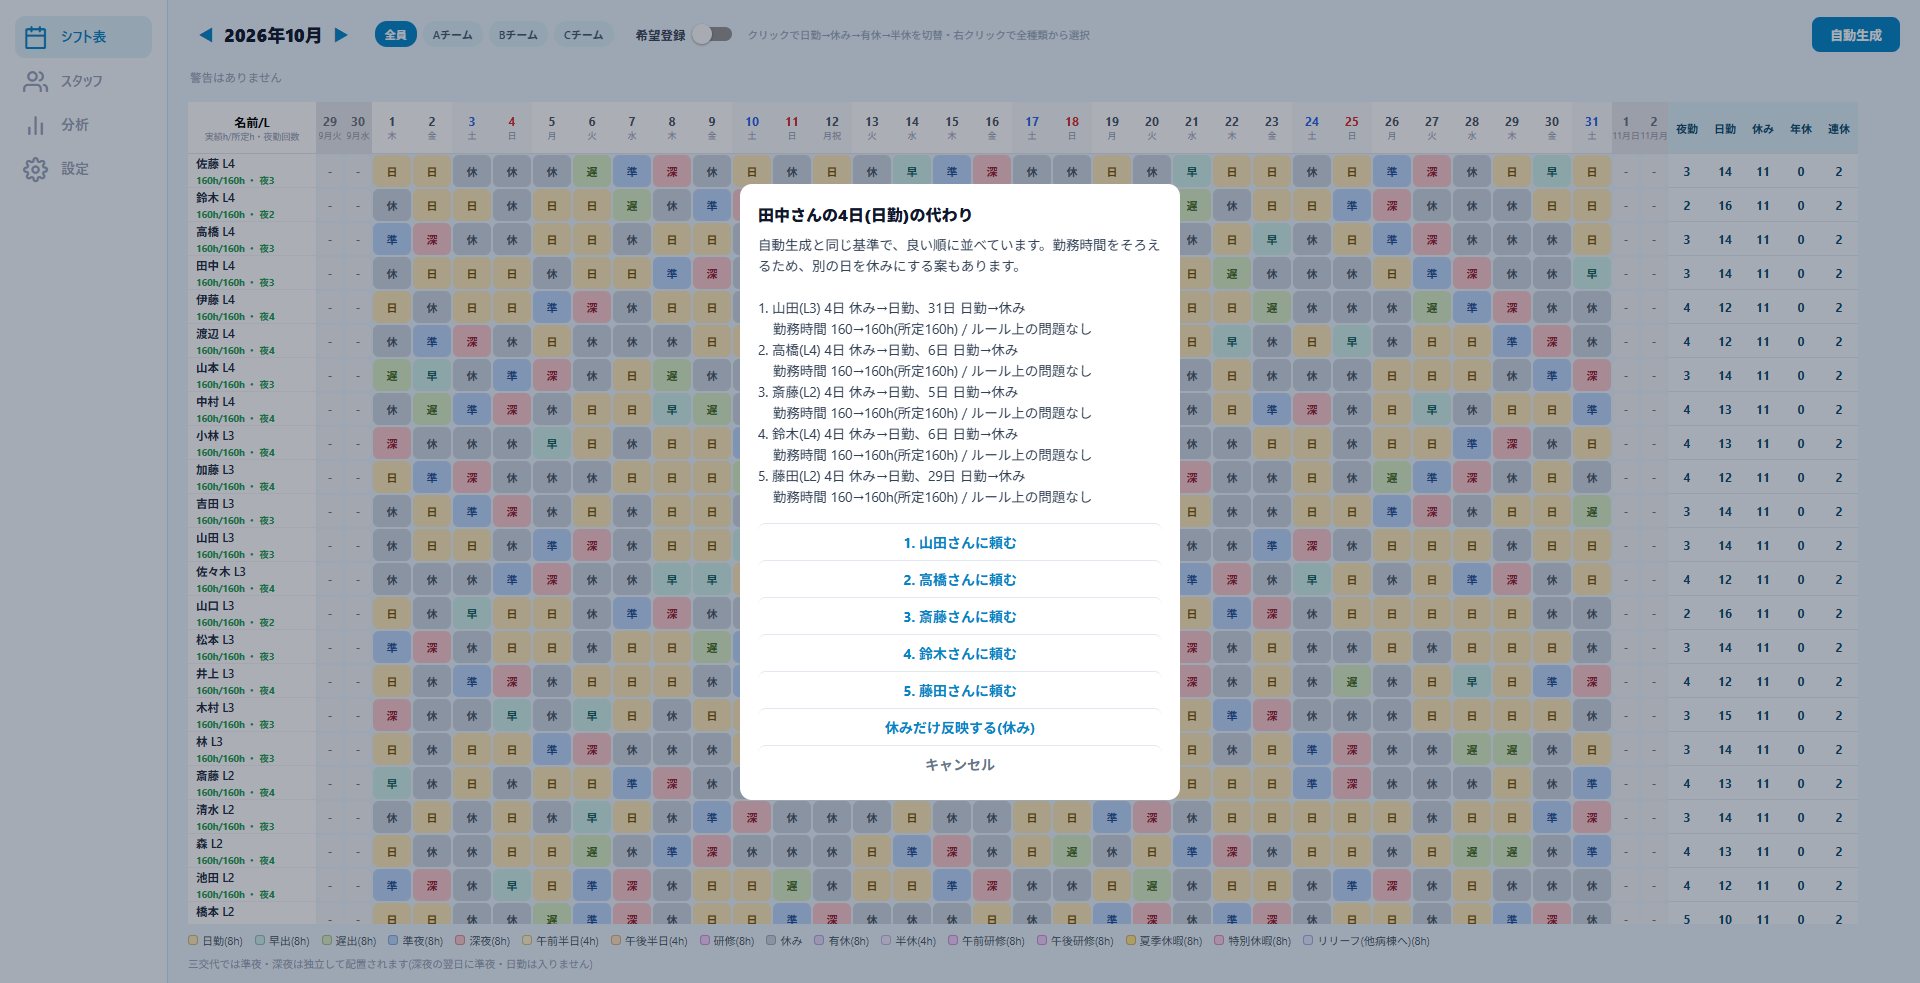Select the Bチーム filter tab
This screenshot has height=983, width=1920.
pos(518,35)
